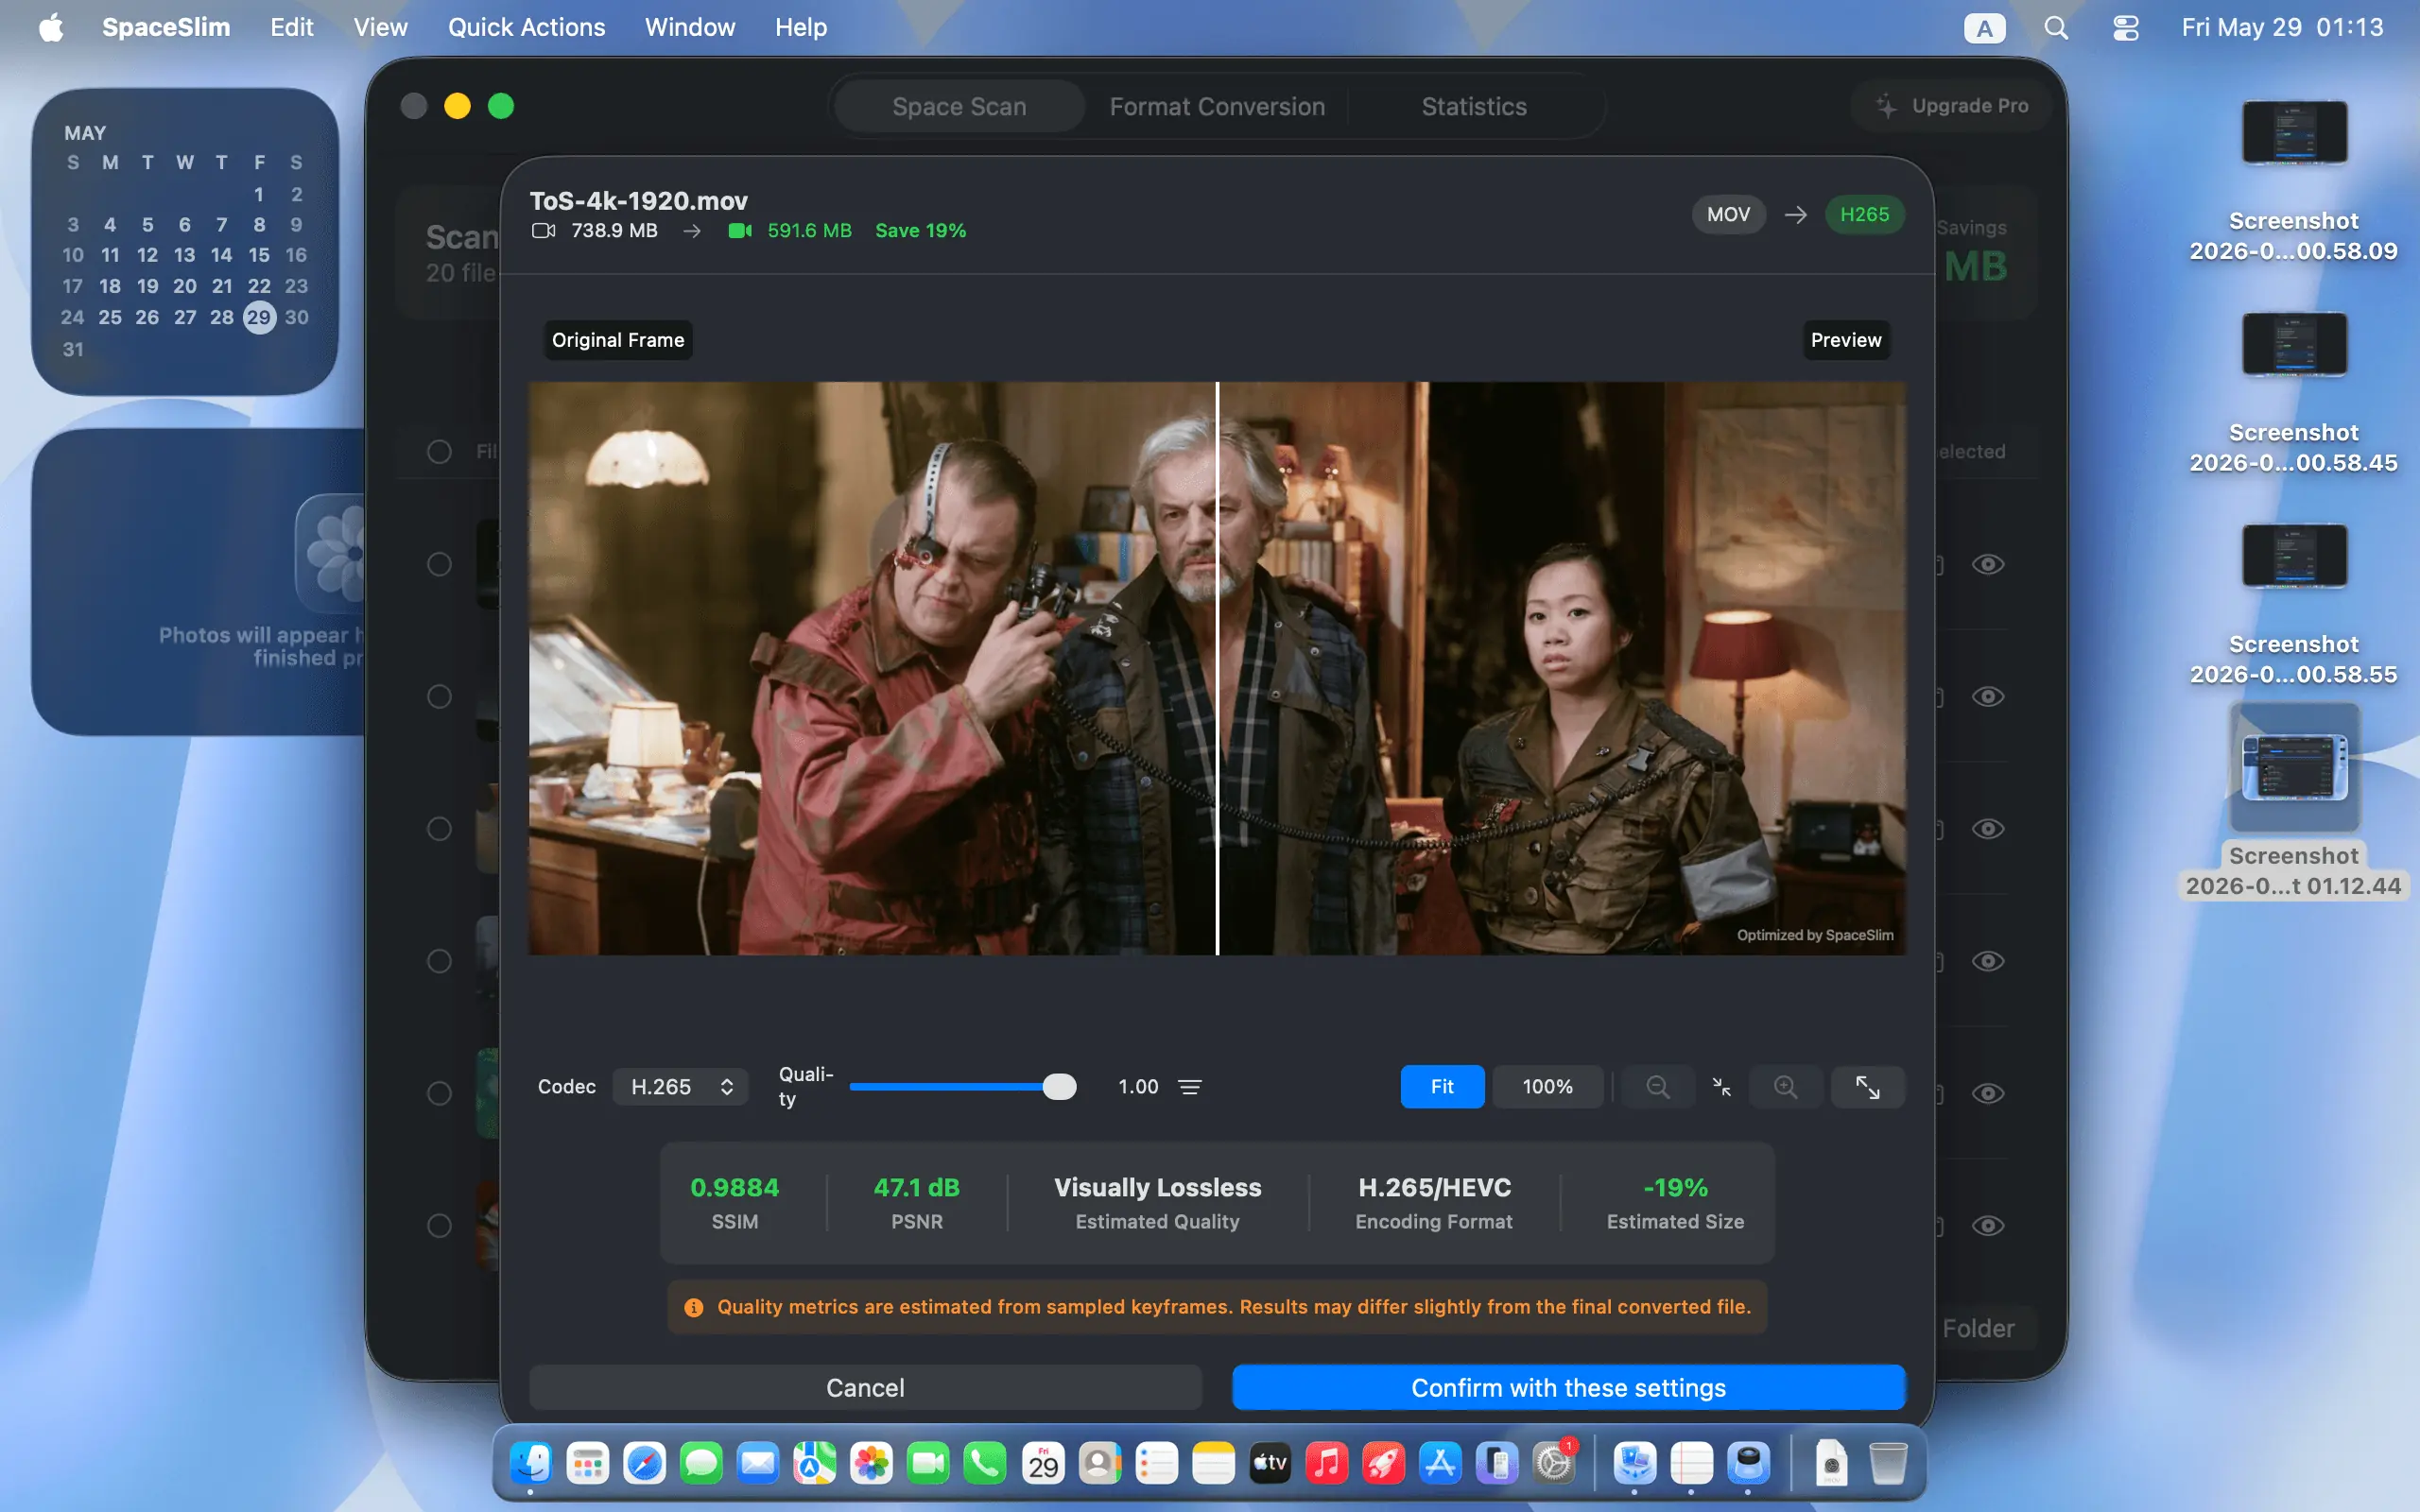Click the eye preview icon of the second file row
The height and width of the screenshot is (1512, 2420).
pyautogui.click(x=1987, y=696)
